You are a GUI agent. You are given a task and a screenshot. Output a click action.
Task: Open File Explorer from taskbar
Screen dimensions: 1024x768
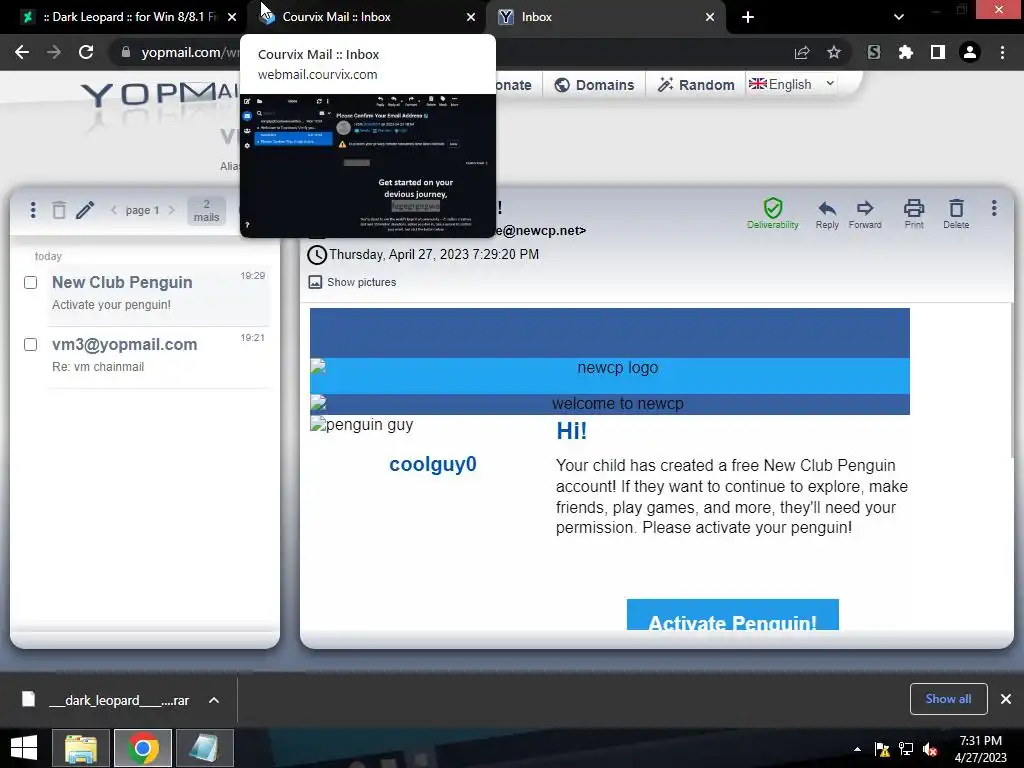tap(80, 748)
